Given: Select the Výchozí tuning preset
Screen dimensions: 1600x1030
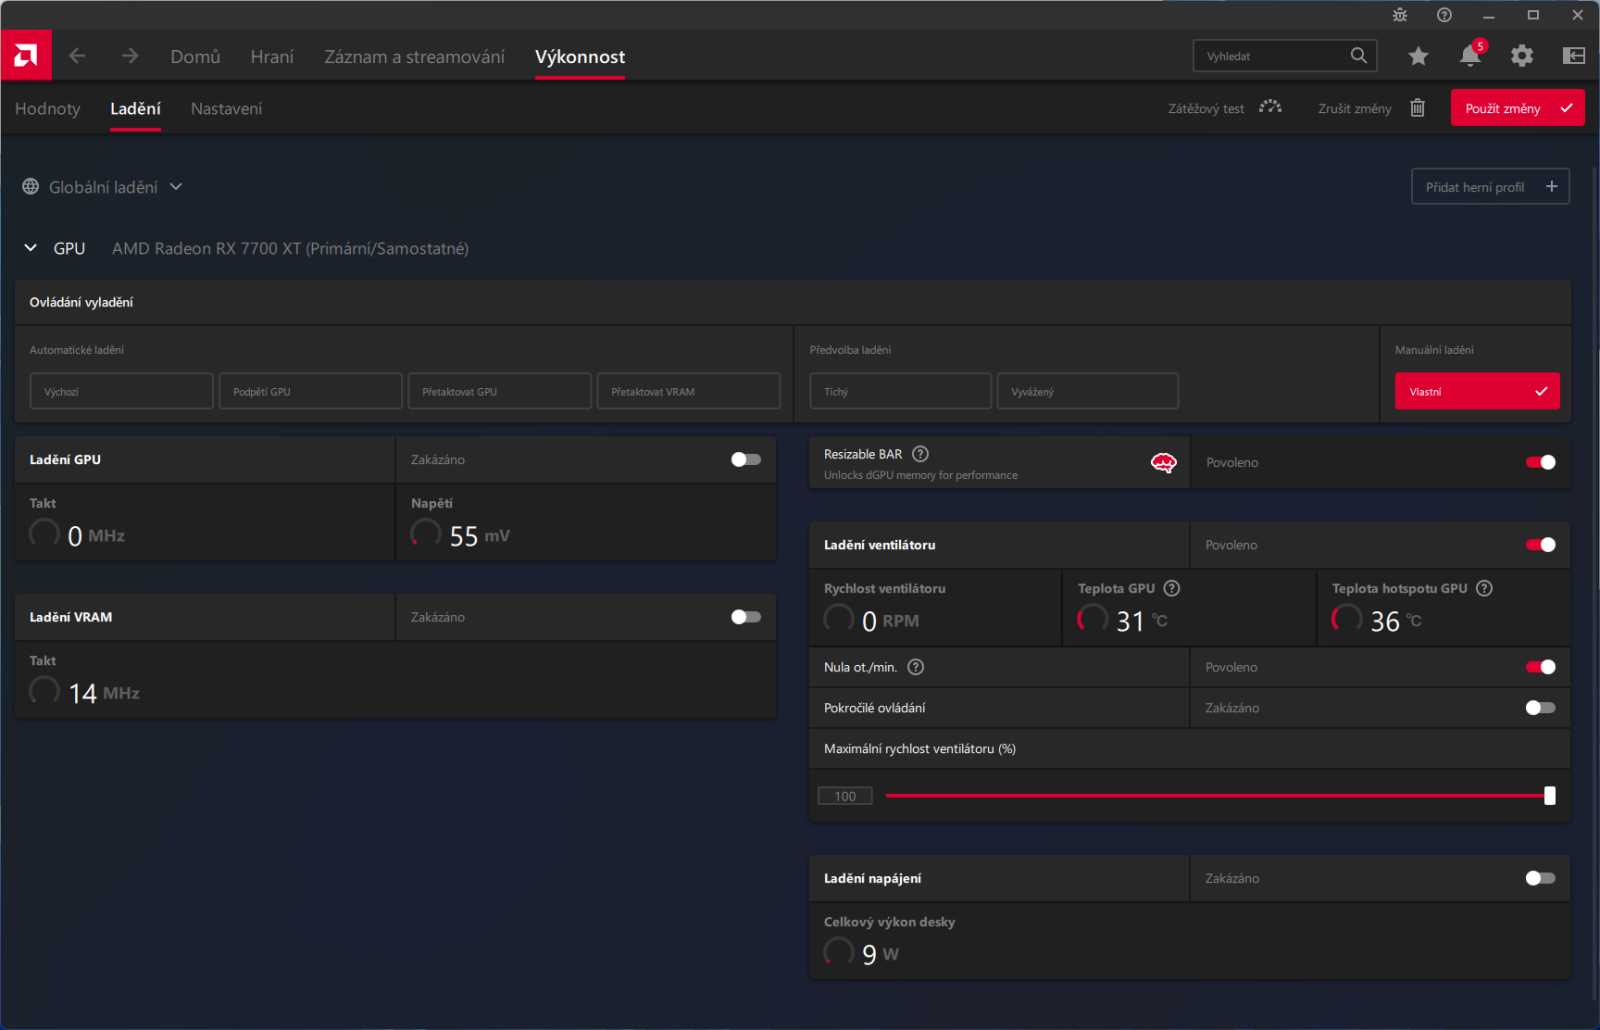Looking at the screenshot, I should (121, 391).
